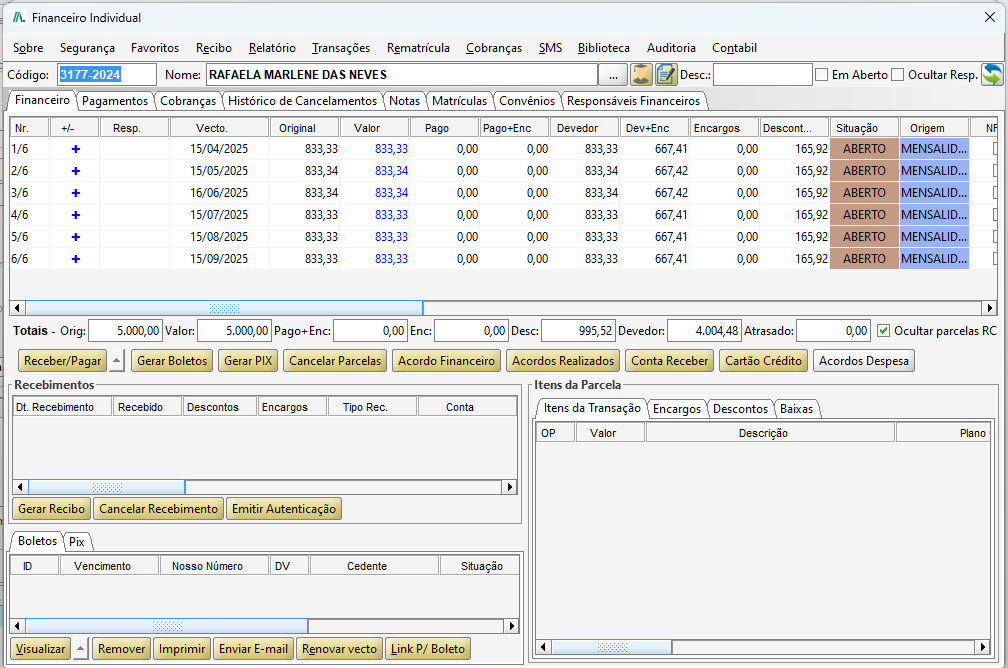Open the Transações menu
The height and width of the screenshot is (668, 1008).
tap(341, 48)
